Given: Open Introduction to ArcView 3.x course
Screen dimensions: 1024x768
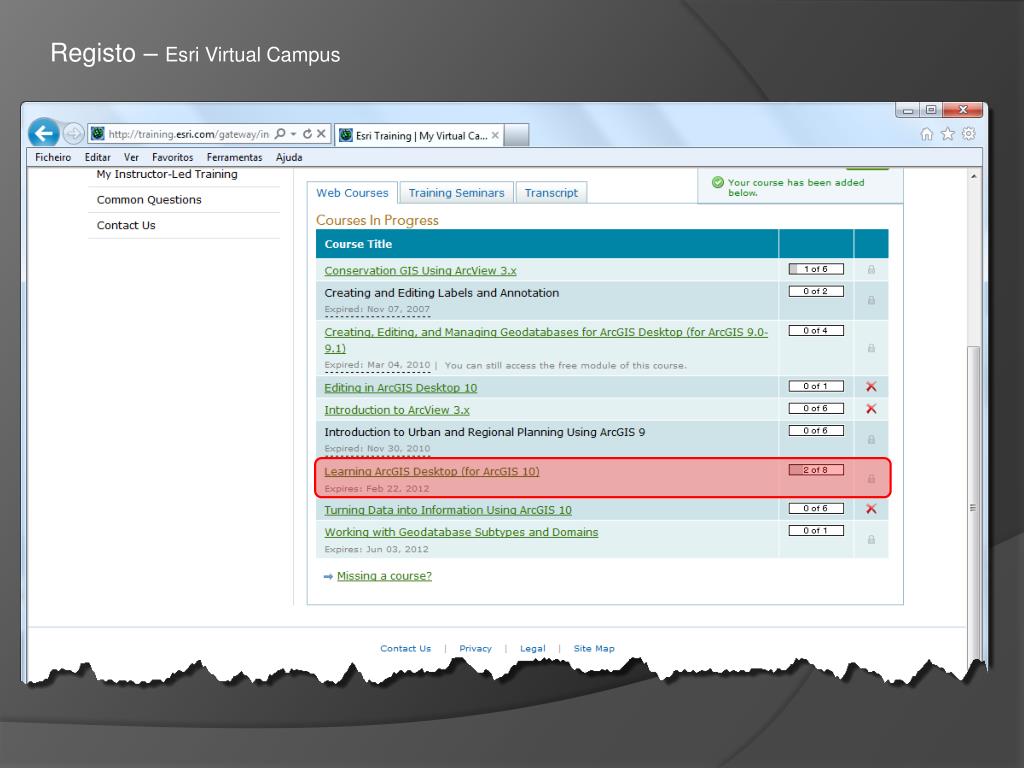Looking at the screenshot, I should click(x=397, y=410).
